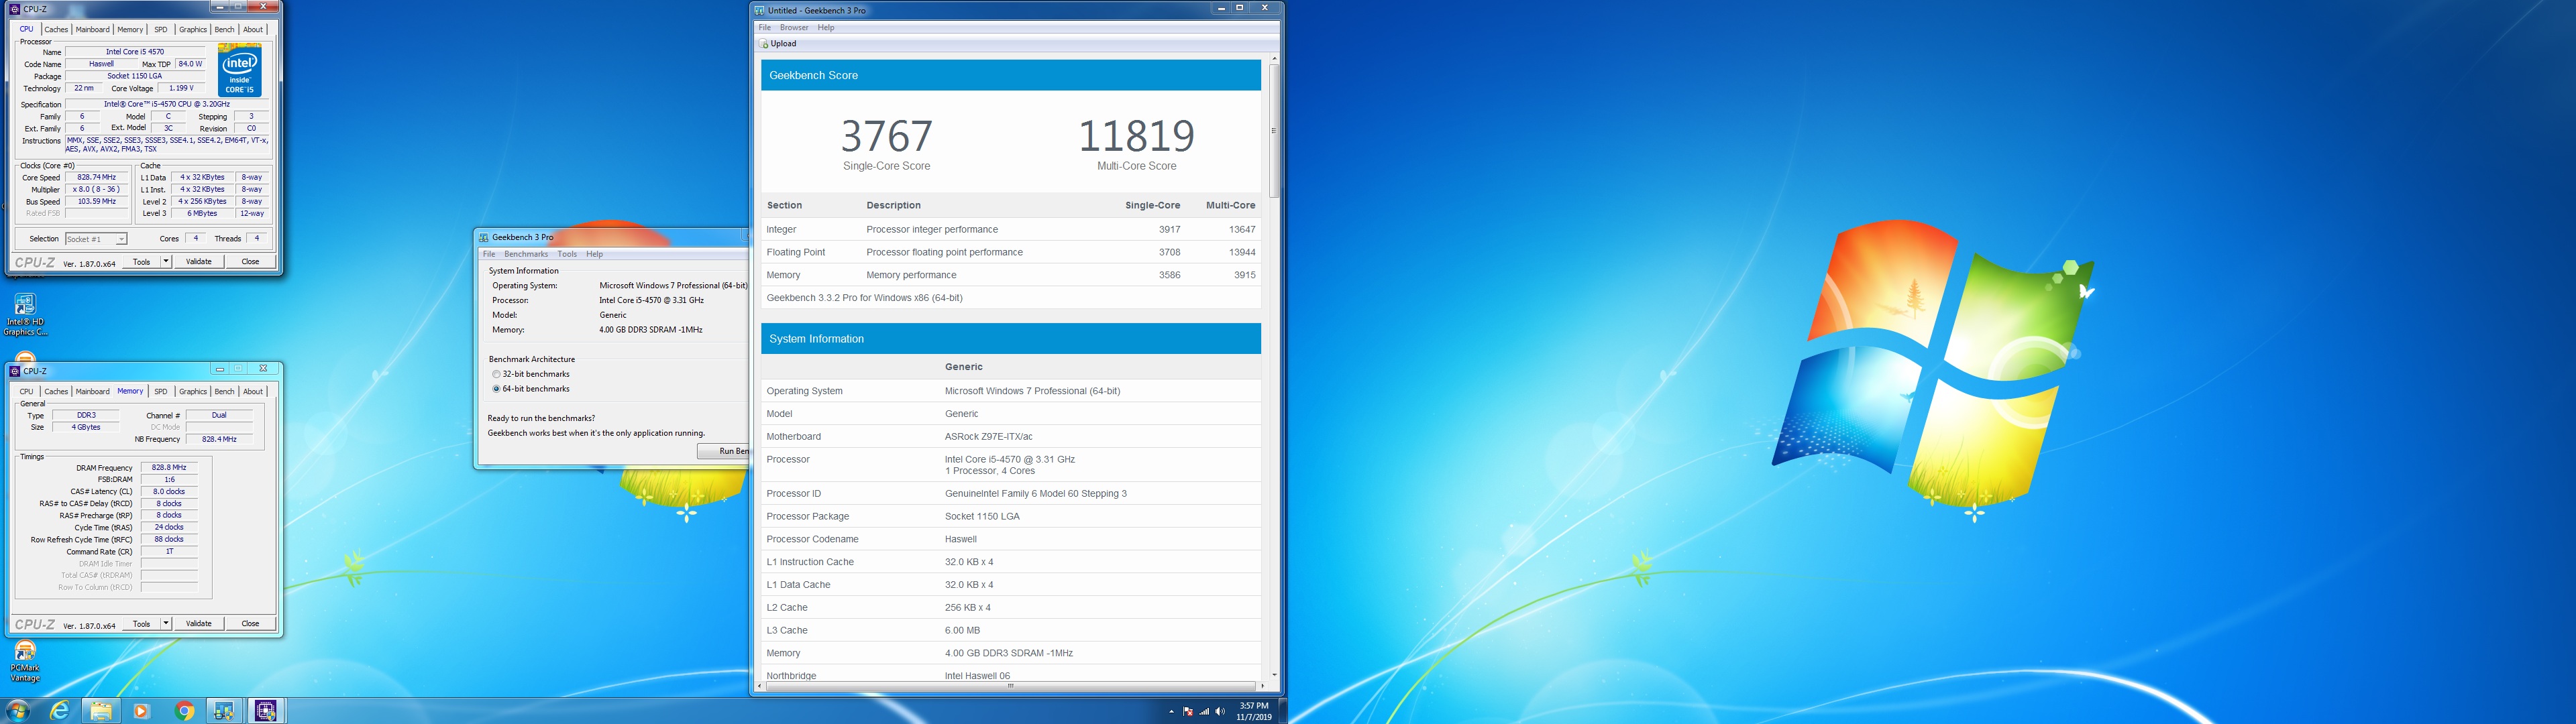Open Windows Media Player from taskbar
Viewport: 2576px width, 724px height.
click(142, 711)
